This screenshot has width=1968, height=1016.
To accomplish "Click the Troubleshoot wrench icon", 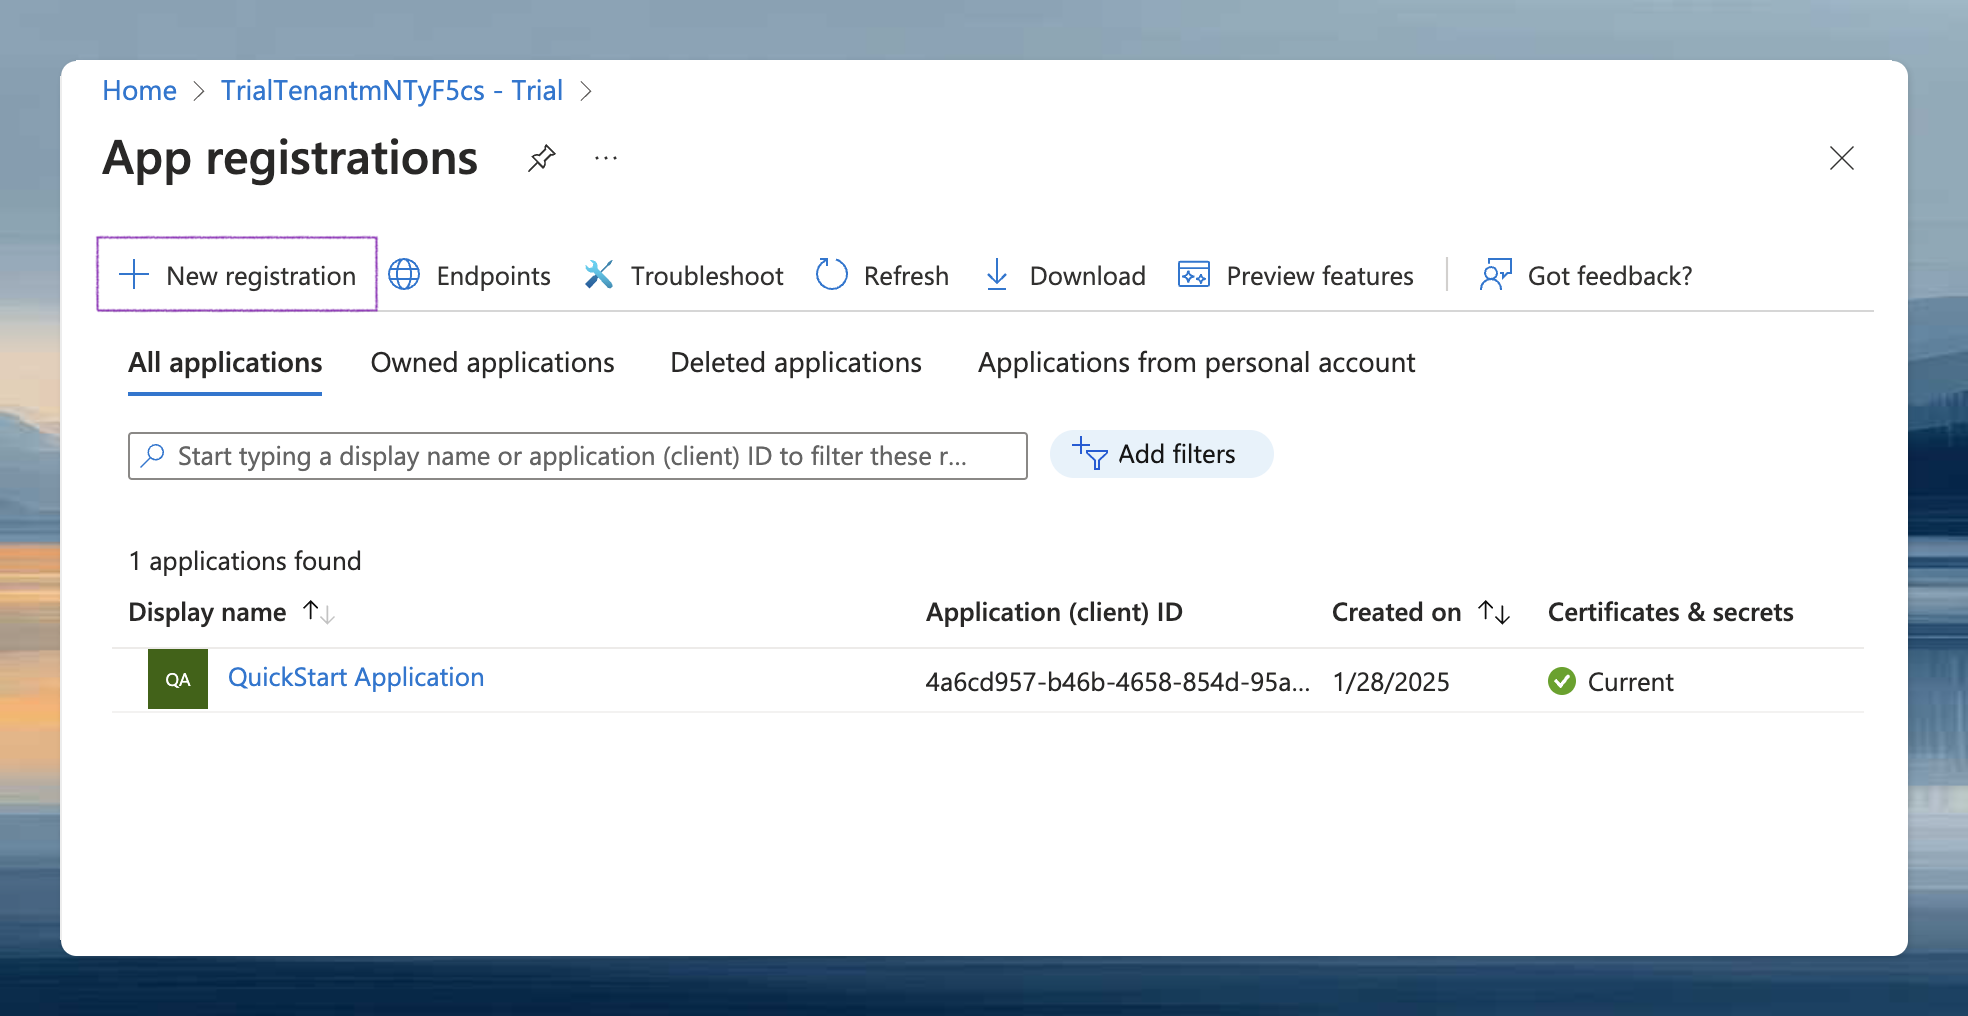I will [599, 274].
